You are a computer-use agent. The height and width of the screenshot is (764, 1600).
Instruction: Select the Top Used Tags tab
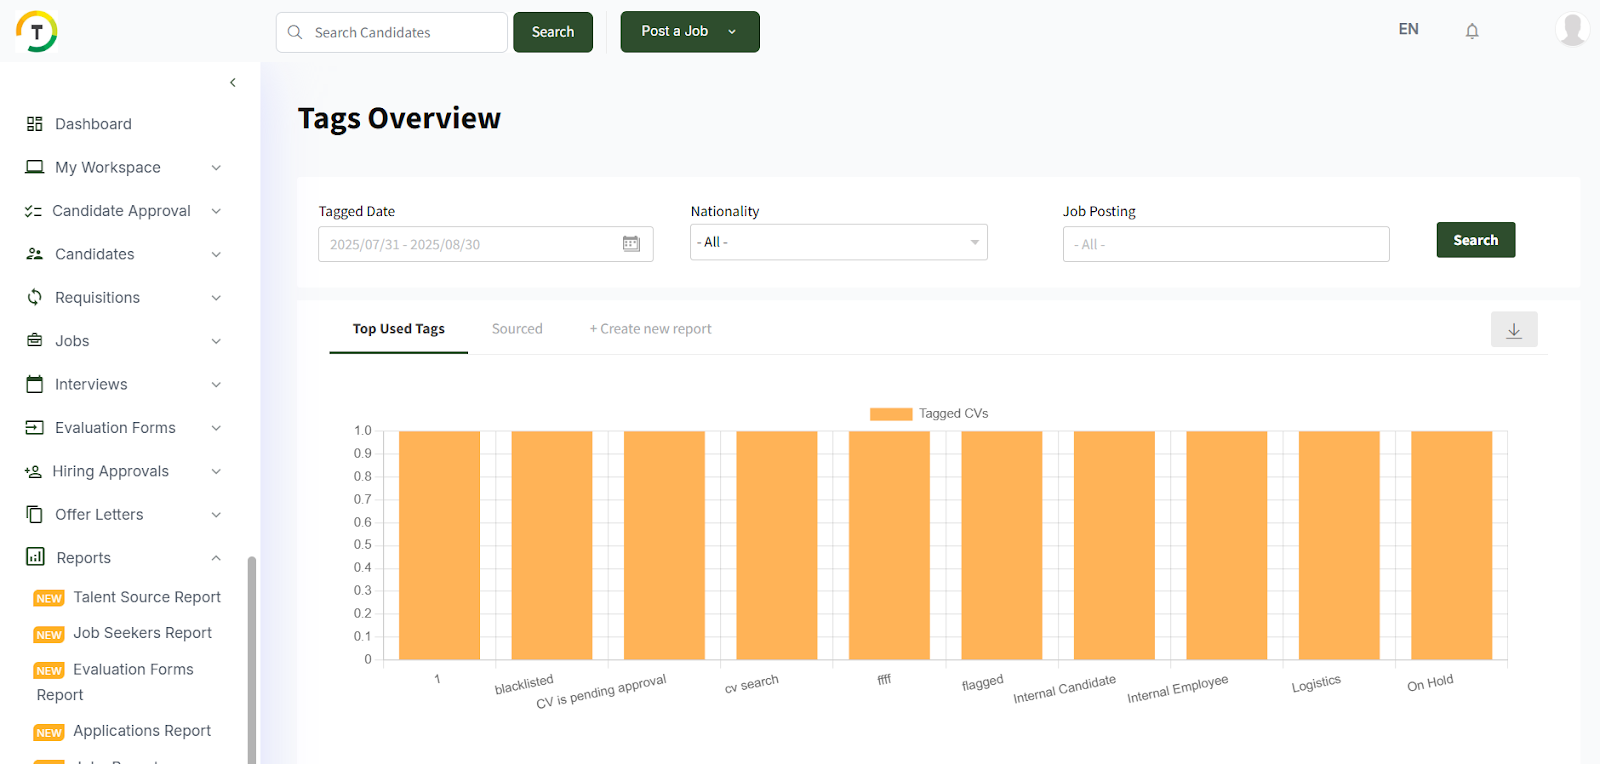click(x=398, y=329)
